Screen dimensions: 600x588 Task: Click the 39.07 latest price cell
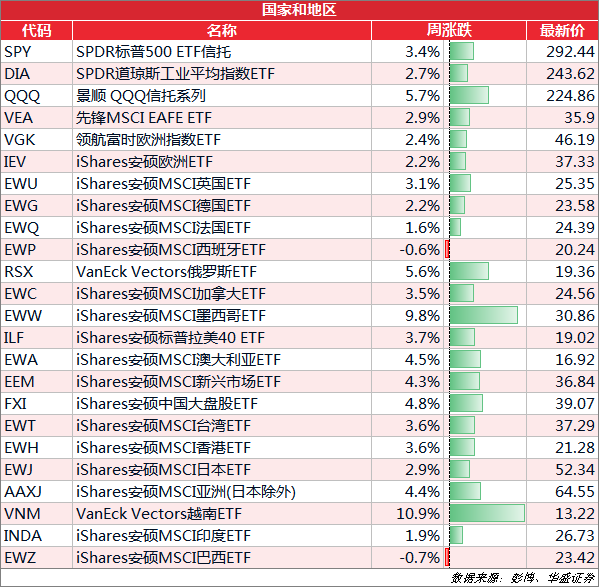click(562, 404)
